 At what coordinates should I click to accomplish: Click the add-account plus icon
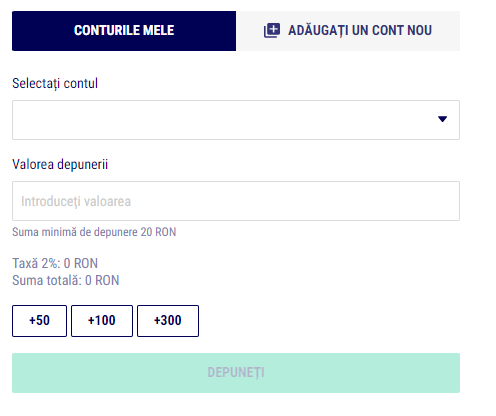(272, 31)
